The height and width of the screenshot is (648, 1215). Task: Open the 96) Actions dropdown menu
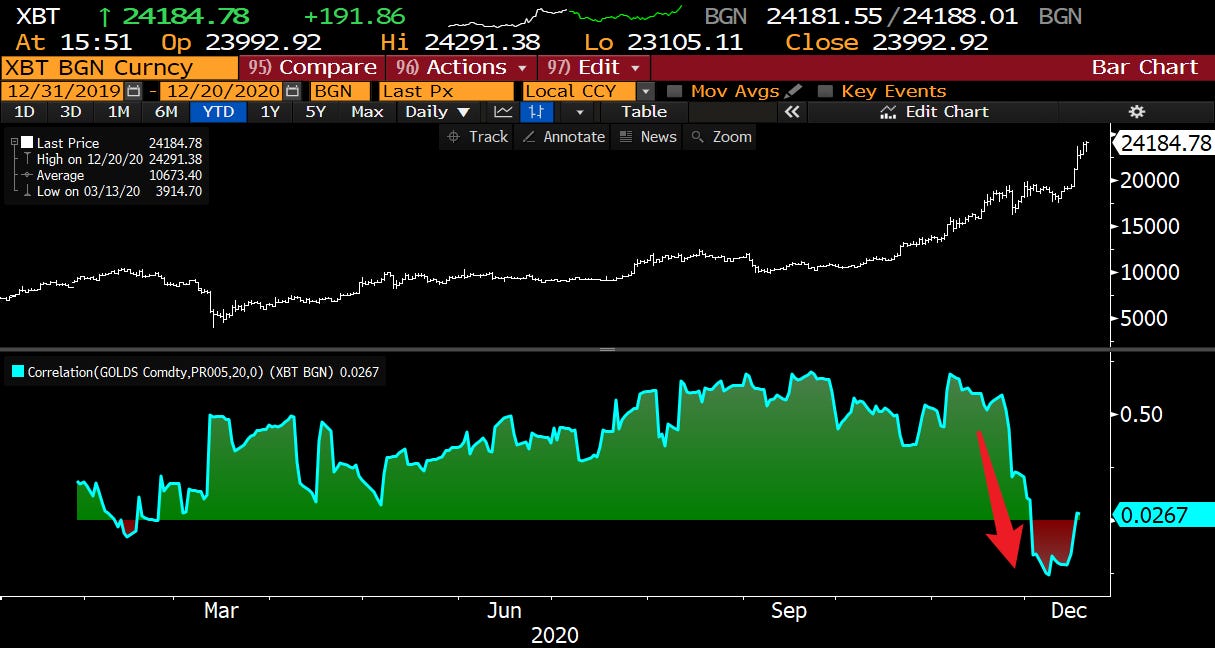coord(462,67)
